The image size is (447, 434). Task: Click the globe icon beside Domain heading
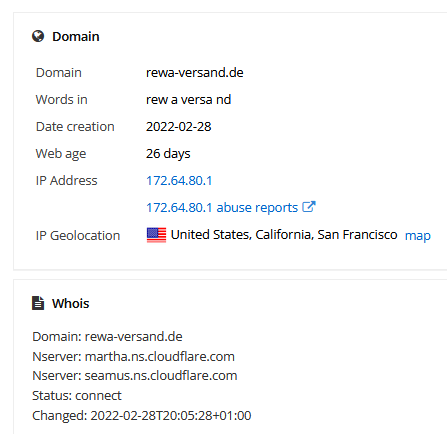pos(38,36)
